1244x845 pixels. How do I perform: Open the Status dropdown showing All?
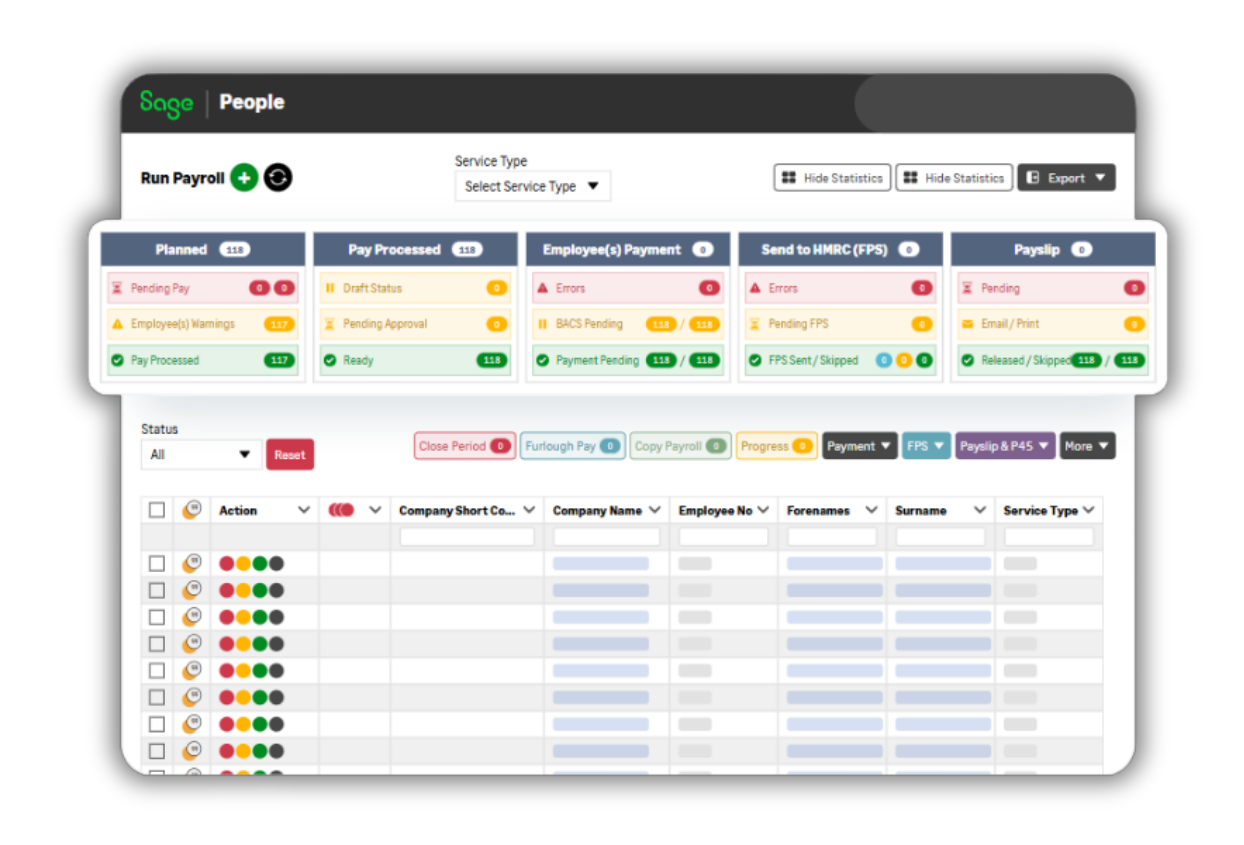(x=201, y=454)
